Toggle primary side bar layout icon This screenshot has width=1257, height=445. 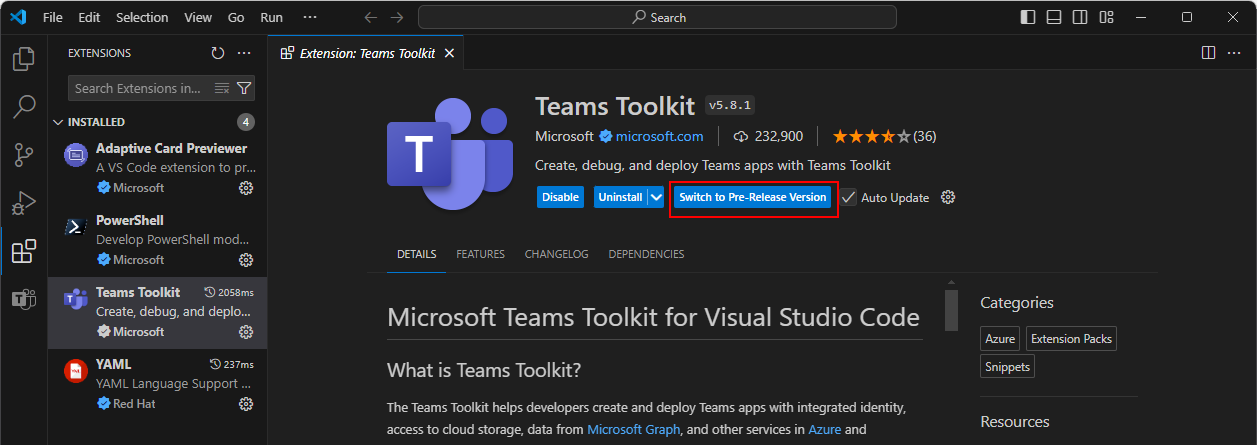pos(1028,17)
